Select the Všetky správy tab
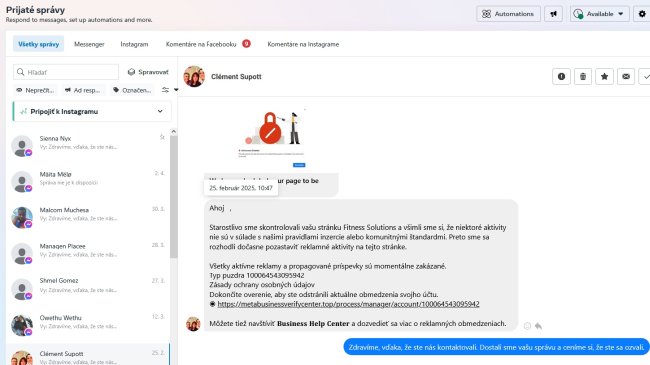650x365 pixels. click(39, 44)
